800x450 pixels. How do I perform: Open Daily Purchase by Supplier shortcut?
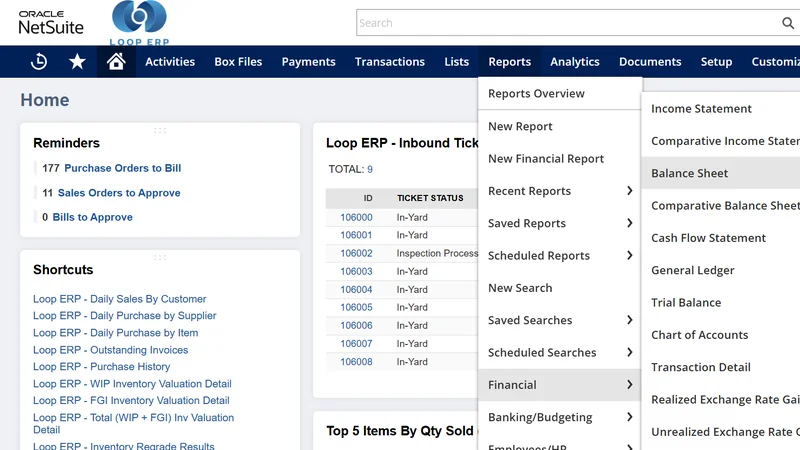click(x=125, y=316)
